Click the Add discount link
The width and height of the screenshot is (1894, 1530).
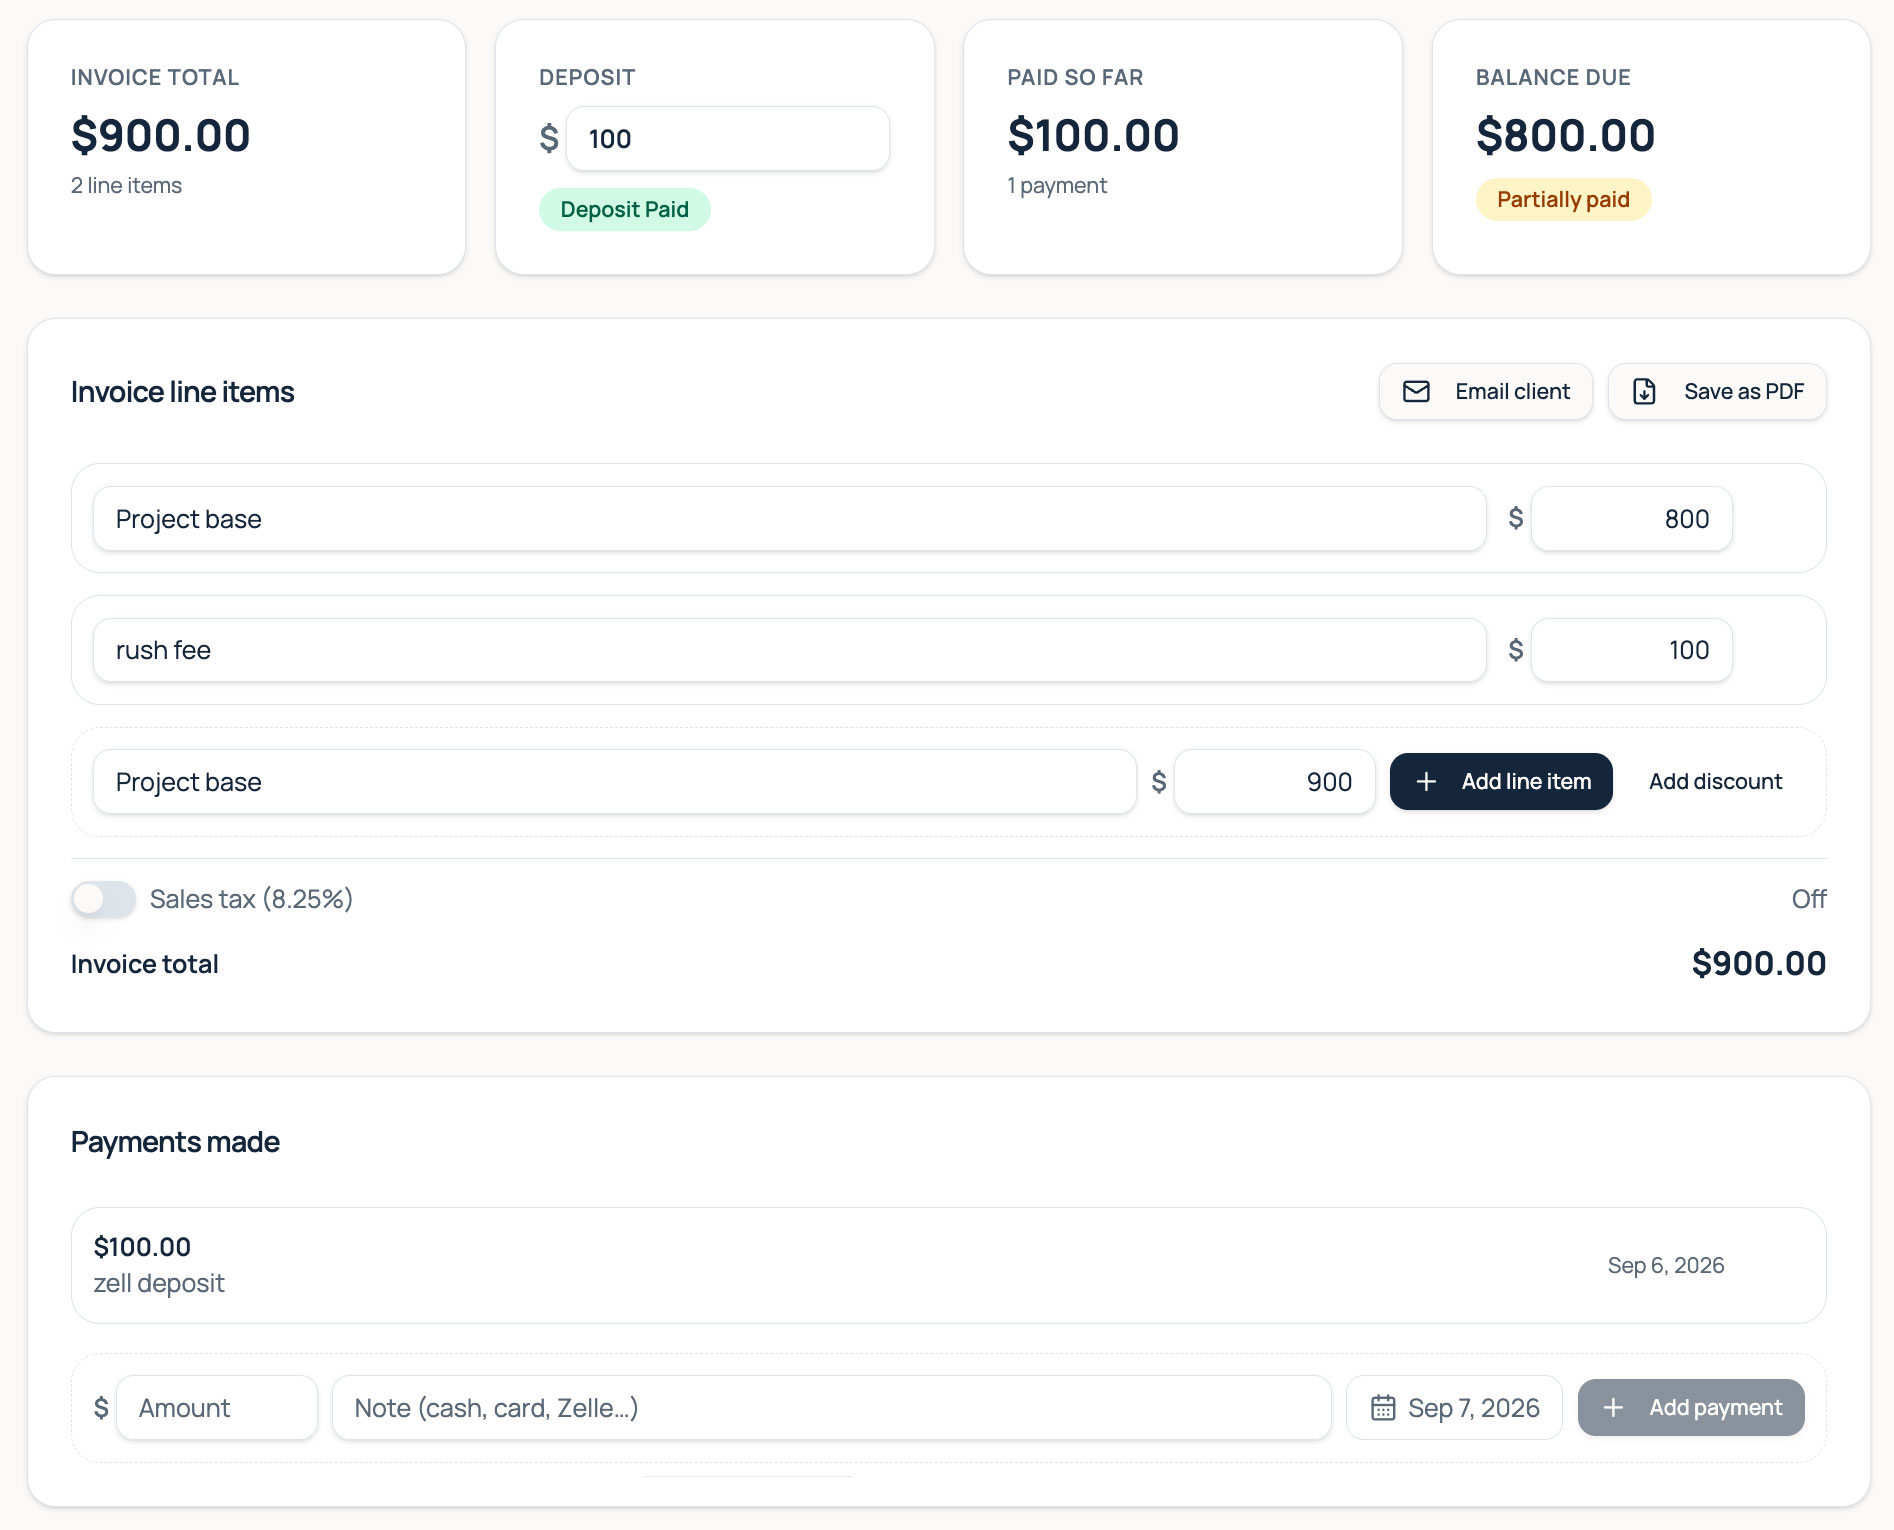(x=1715, y=782)
